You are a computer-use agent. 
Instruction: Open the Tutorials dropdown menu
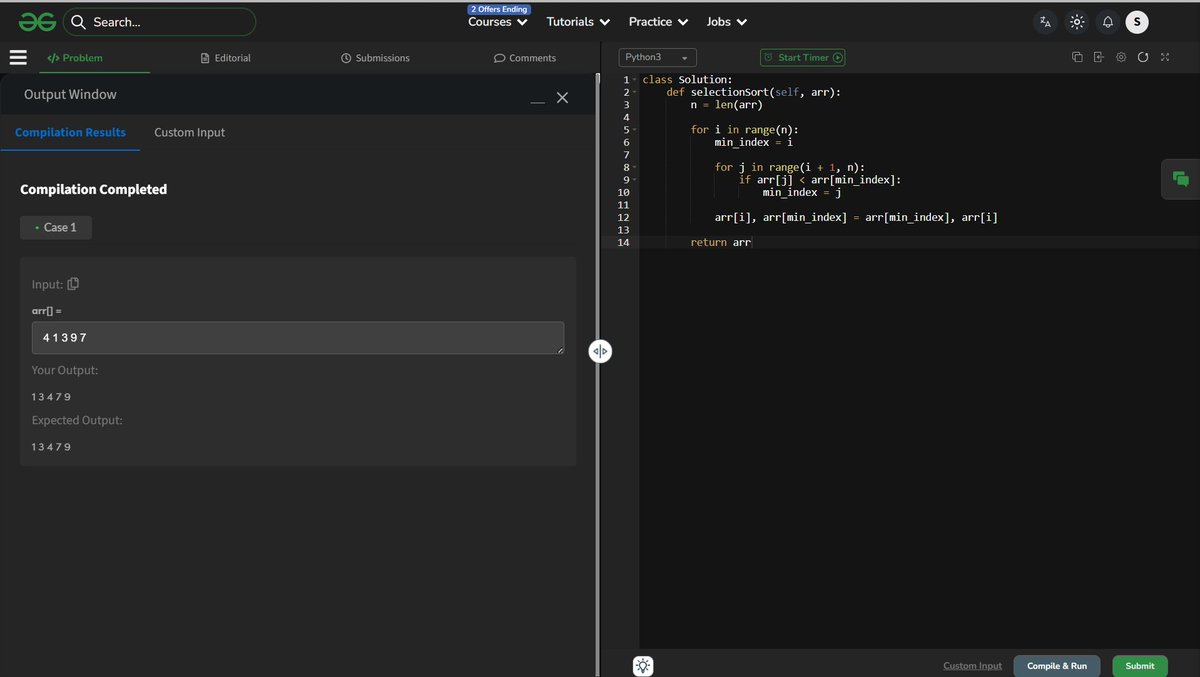578,22
